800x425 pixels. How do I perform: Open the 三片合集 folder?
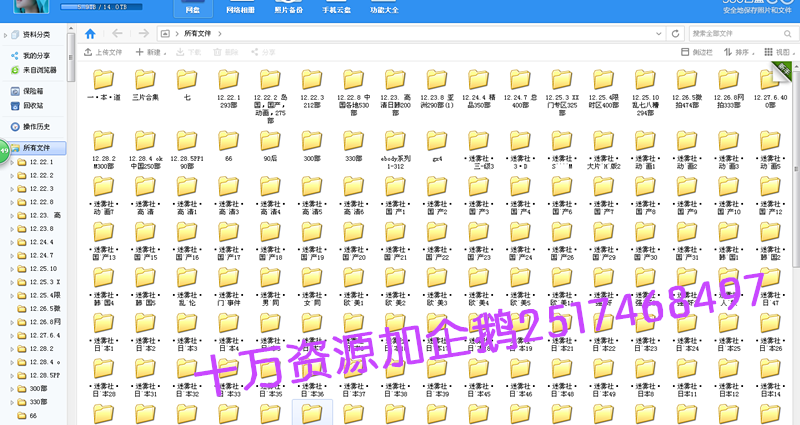[x=145, y=85]
